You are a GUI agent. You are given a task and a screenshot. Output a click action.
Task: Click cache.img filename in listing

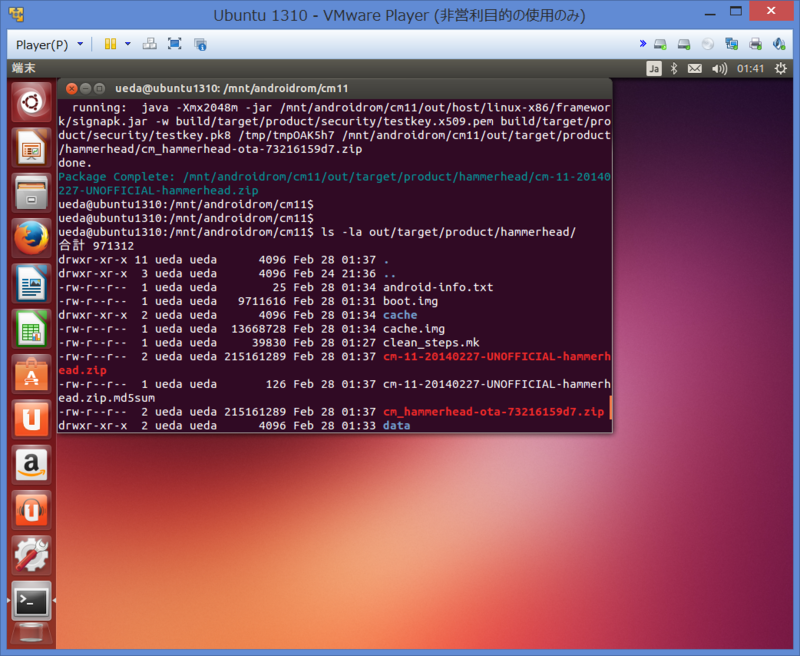pos(414,329)
